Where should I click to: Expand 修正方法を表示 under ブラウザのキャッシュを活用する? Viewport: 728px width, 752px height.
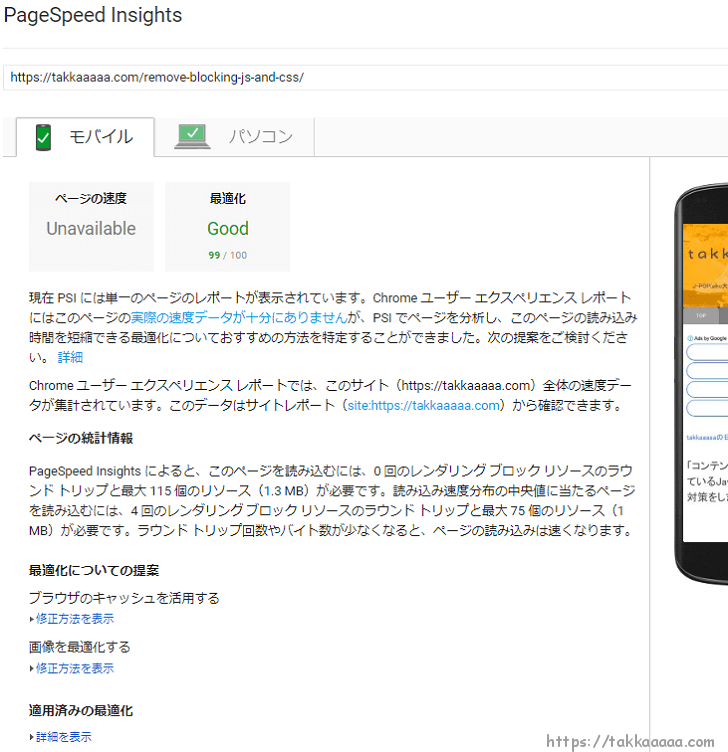pyautogui.click(x=74, y=619)
